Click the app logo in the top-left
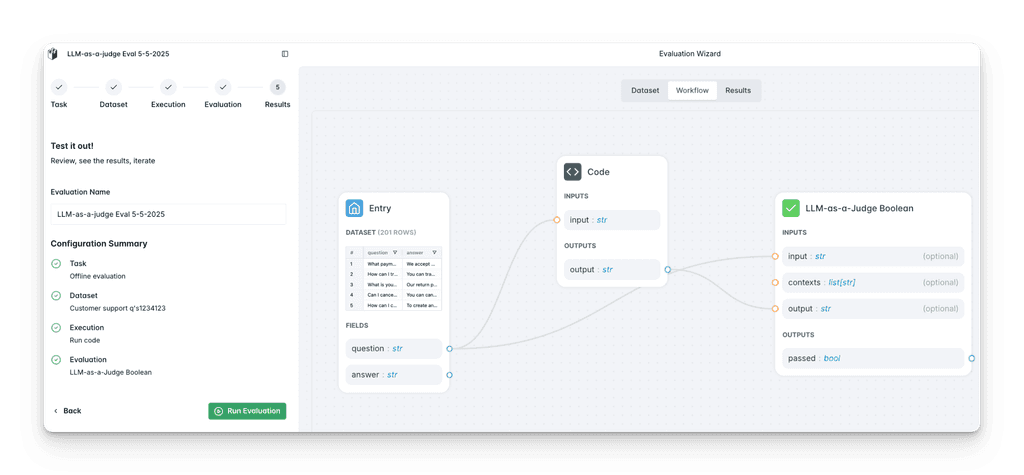The width and height of the screenshot is (1024, 475). tap(53, 54)
